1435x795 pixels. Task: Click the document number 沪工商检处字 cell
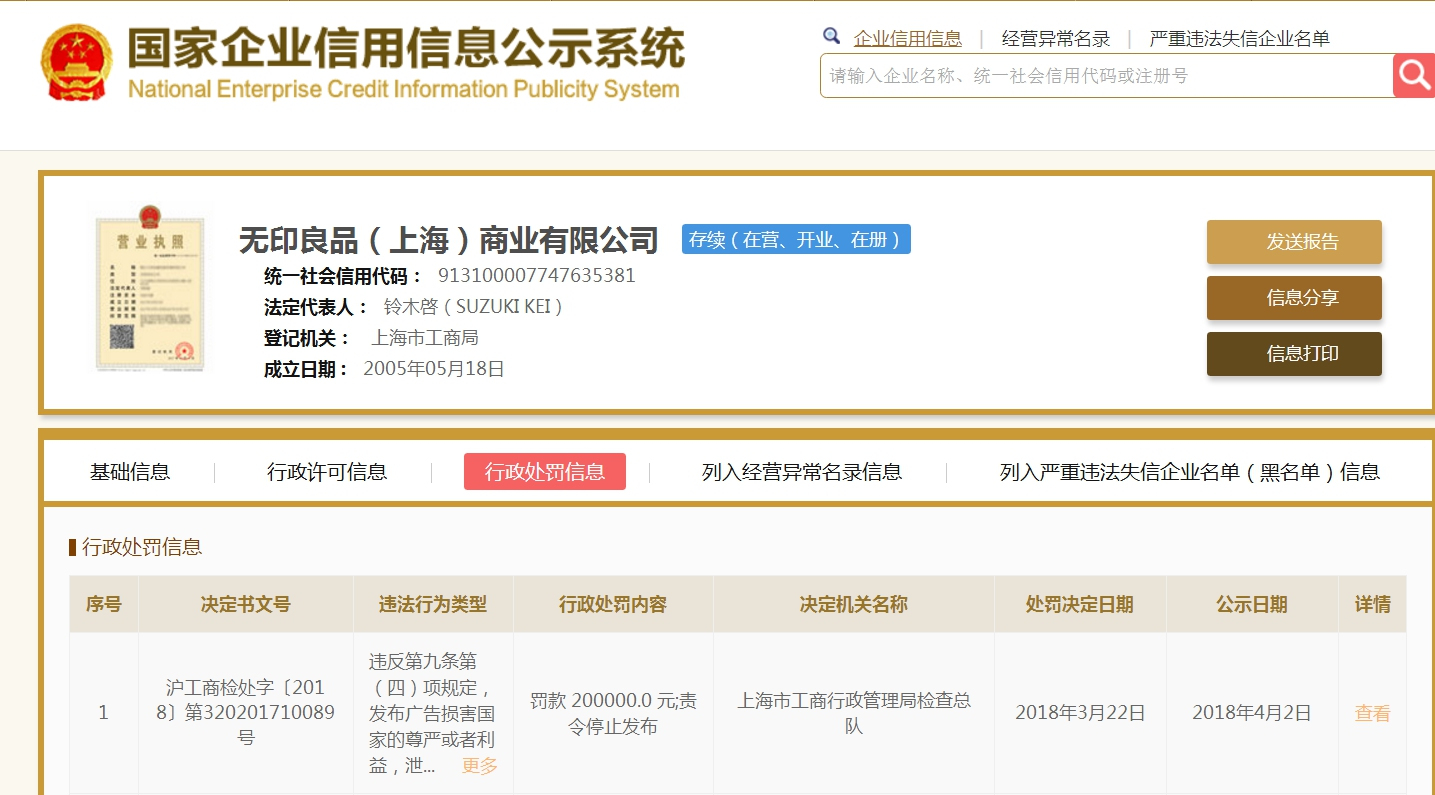[246, 713]
